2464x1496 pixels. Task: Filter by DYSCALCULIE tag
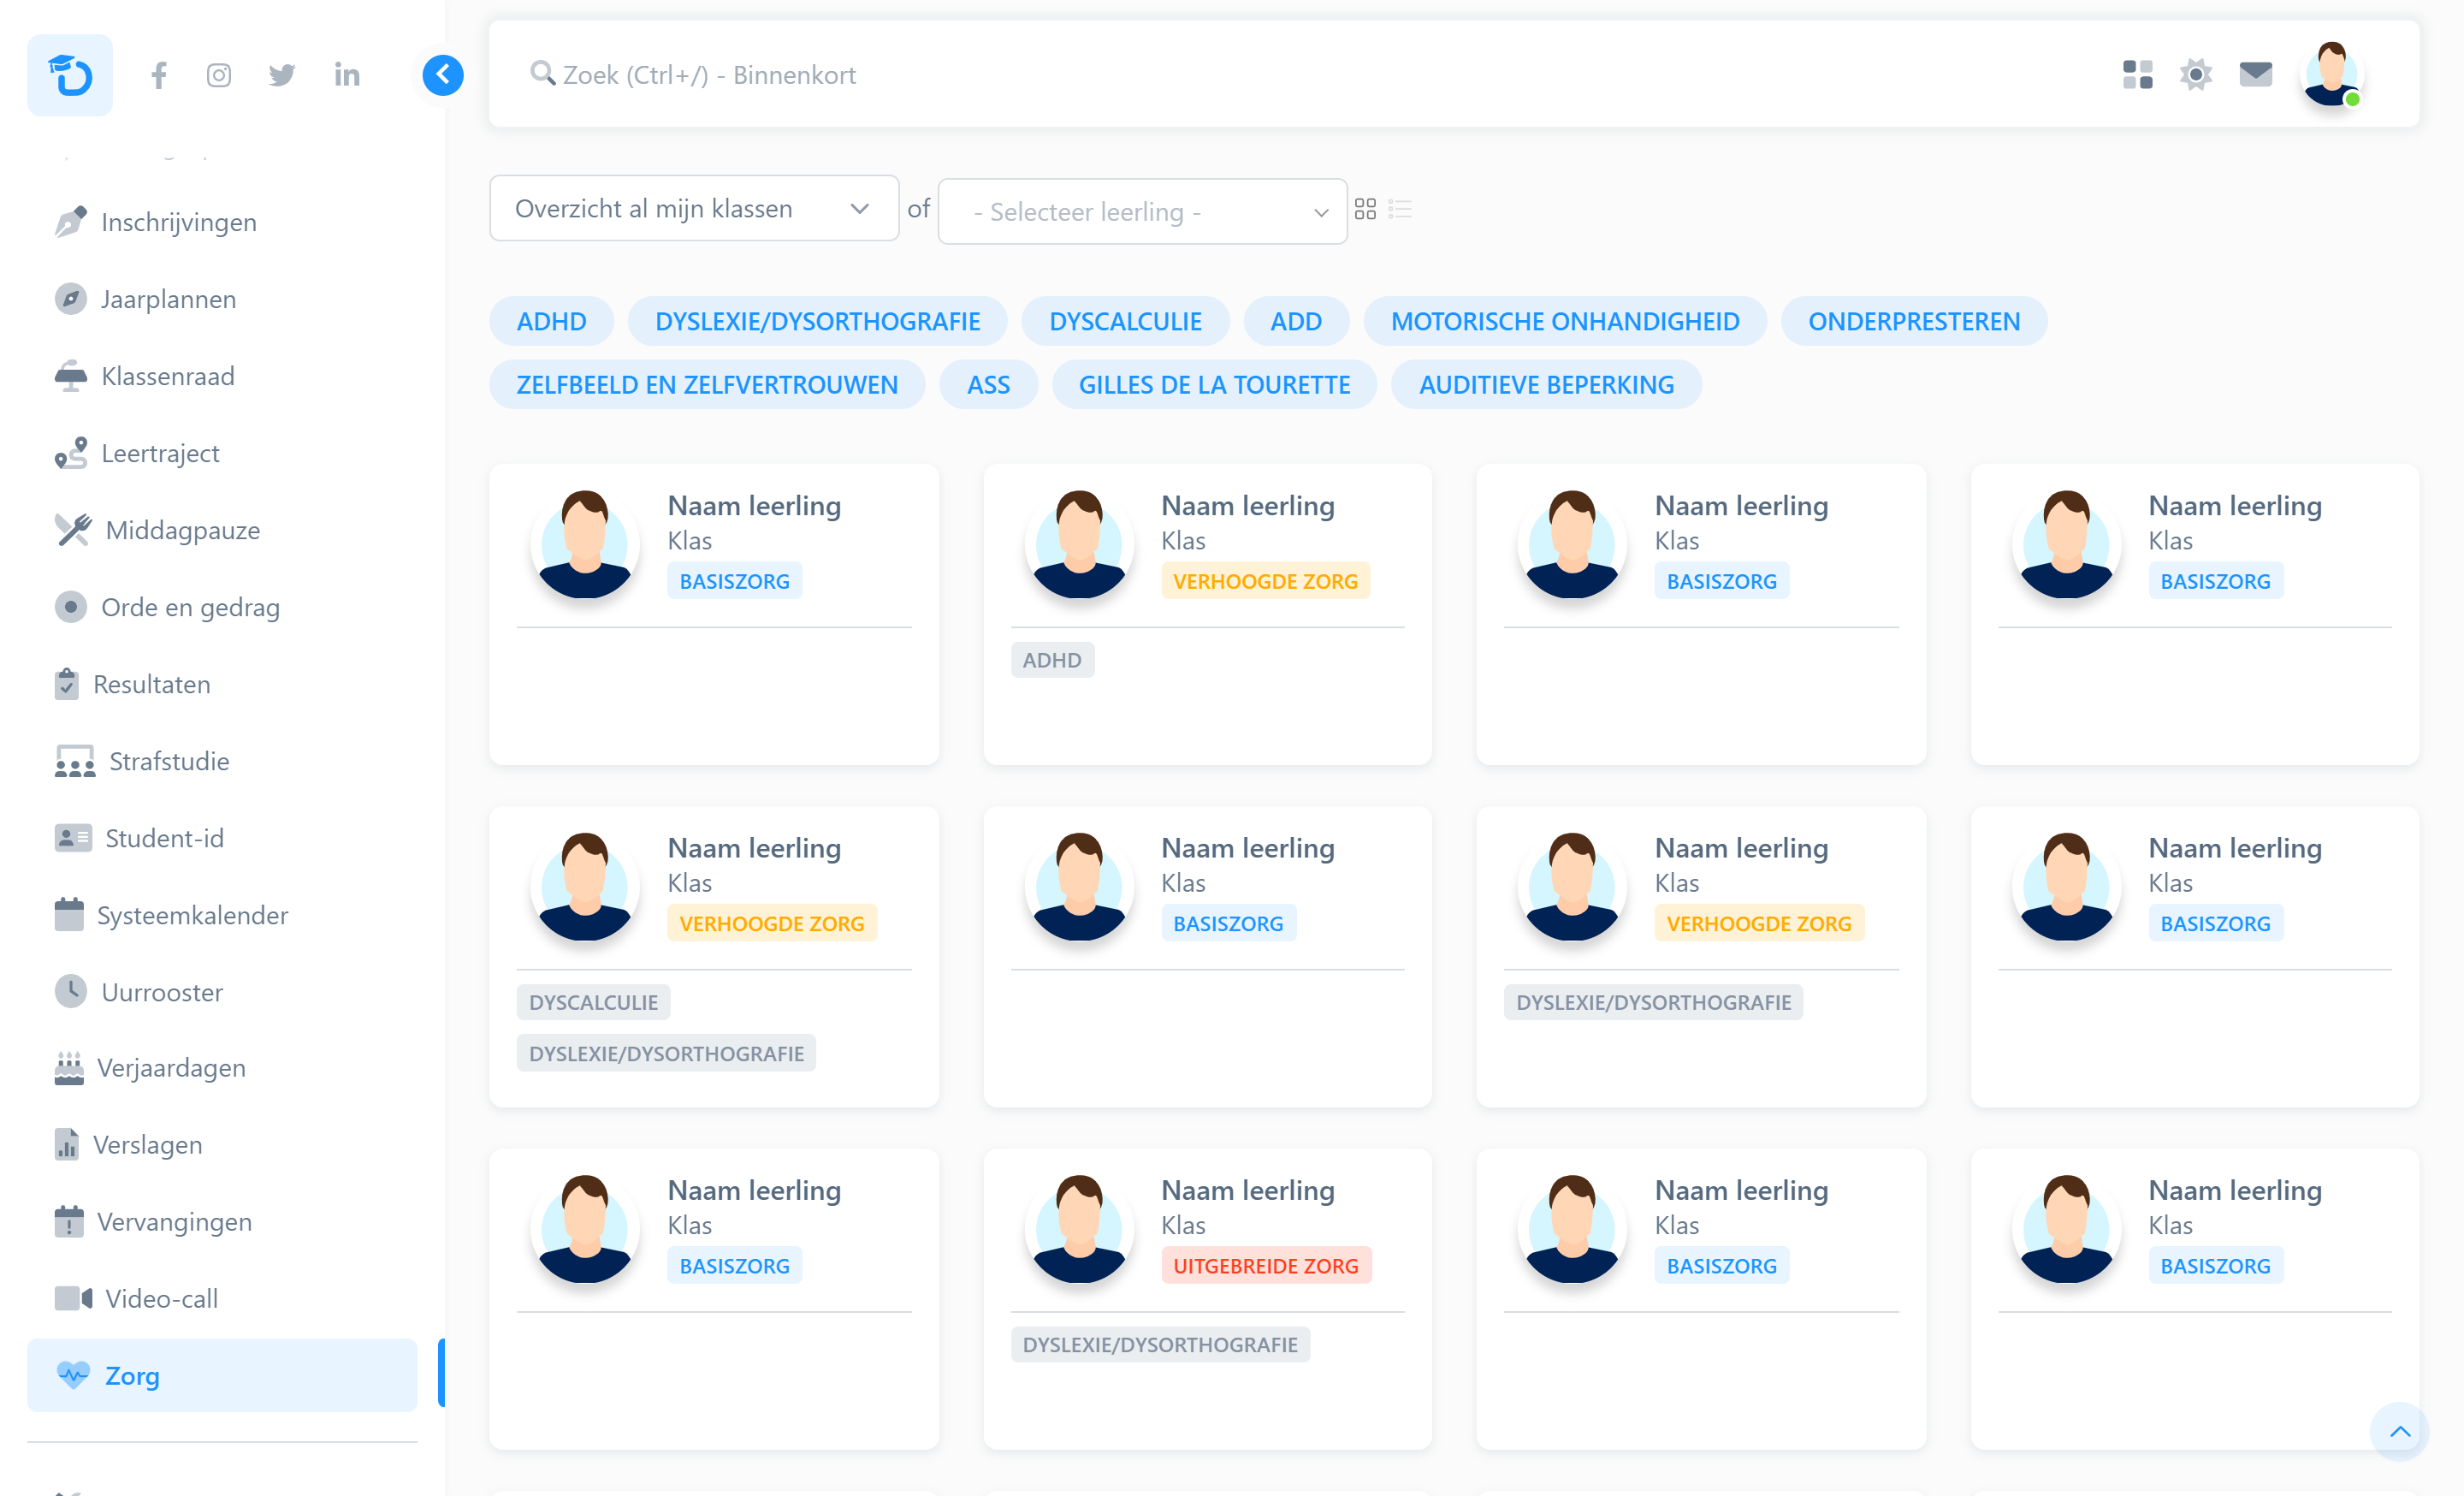(x=1125, y=321)
